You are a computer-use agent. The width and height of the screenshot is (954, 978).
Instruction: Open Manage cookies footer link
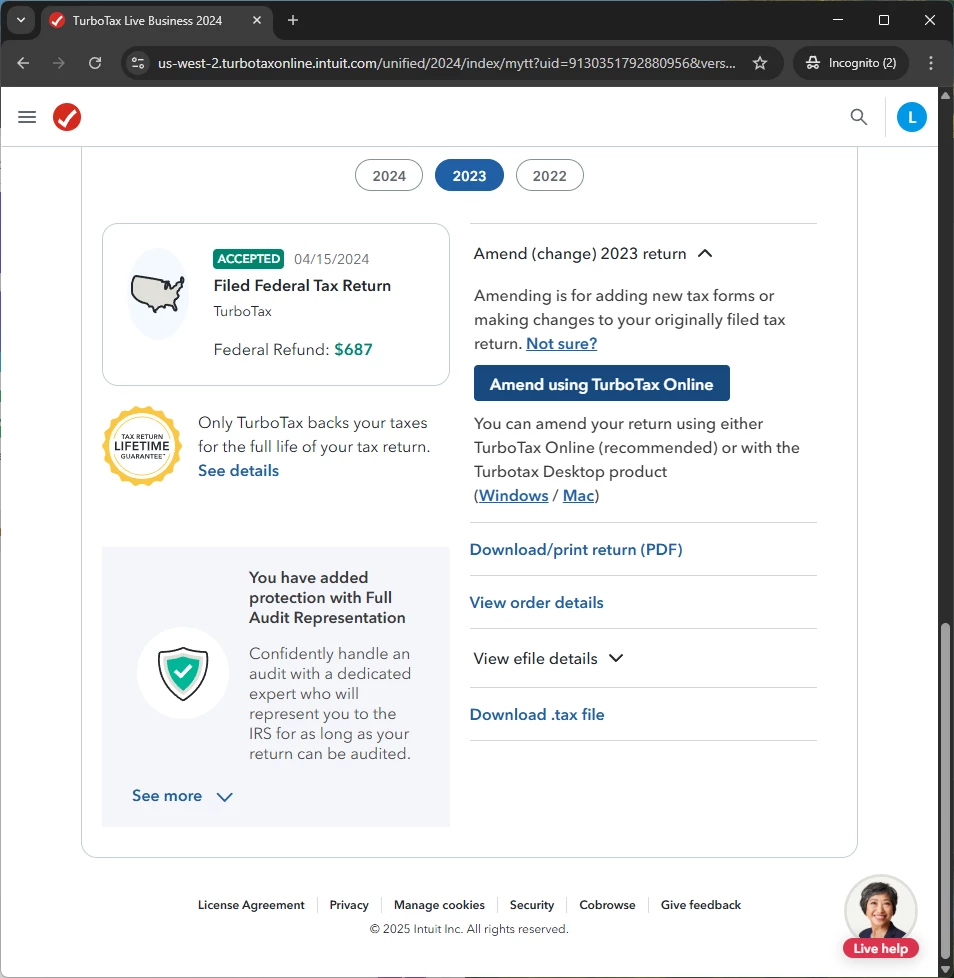tap(440, 905)
